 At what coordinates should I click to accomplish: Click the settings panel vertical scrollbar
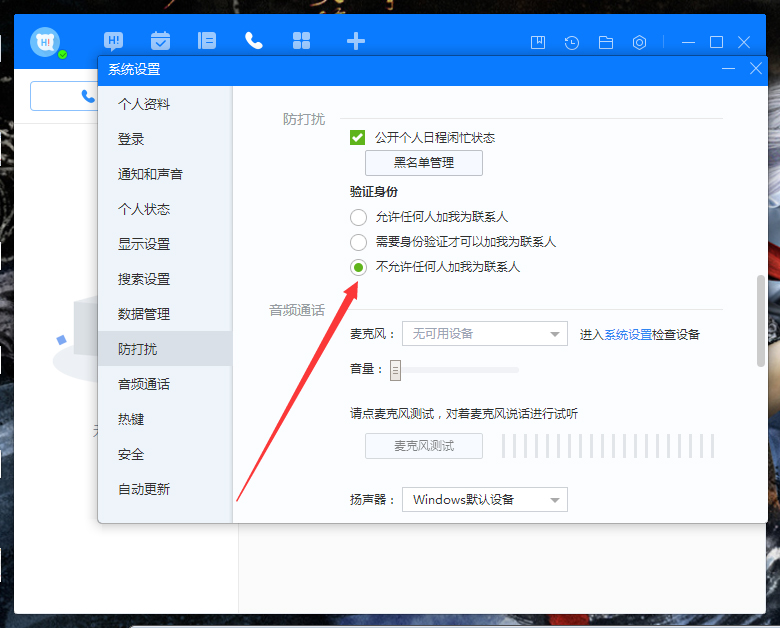(761, 320)
